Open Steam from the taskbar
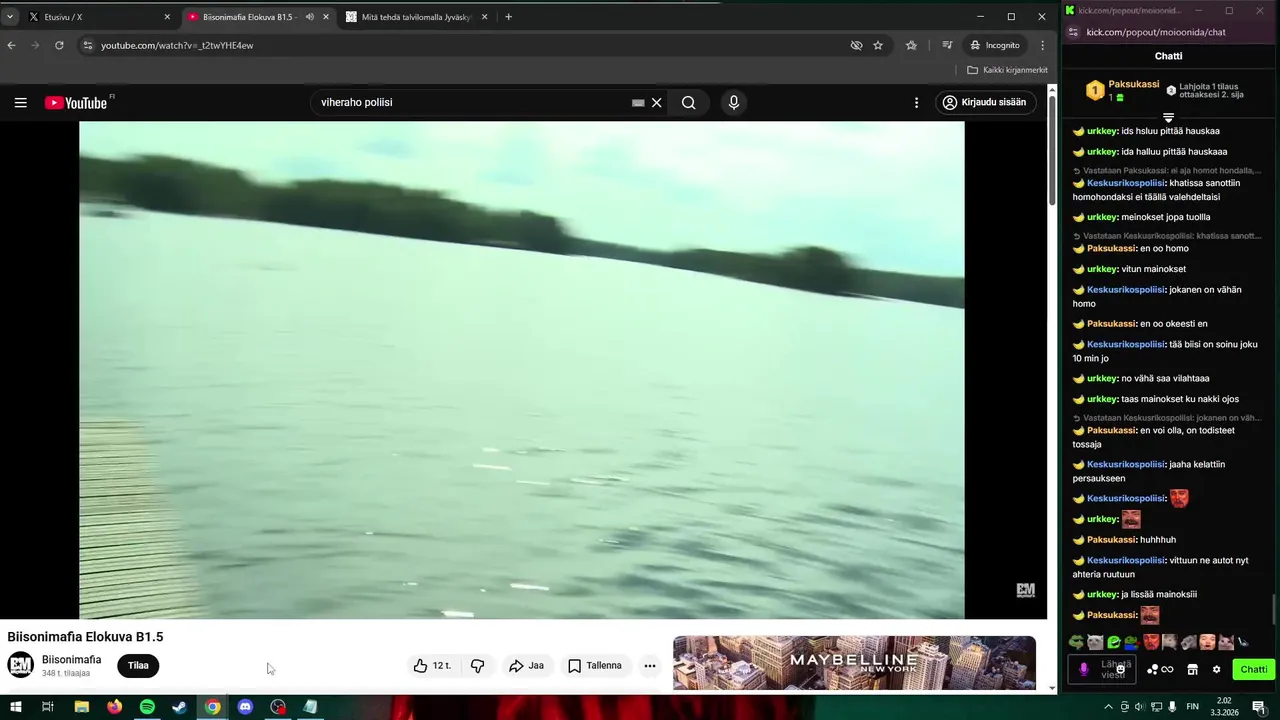This screenshot has height=720, width=1280. tap(179, 707)
